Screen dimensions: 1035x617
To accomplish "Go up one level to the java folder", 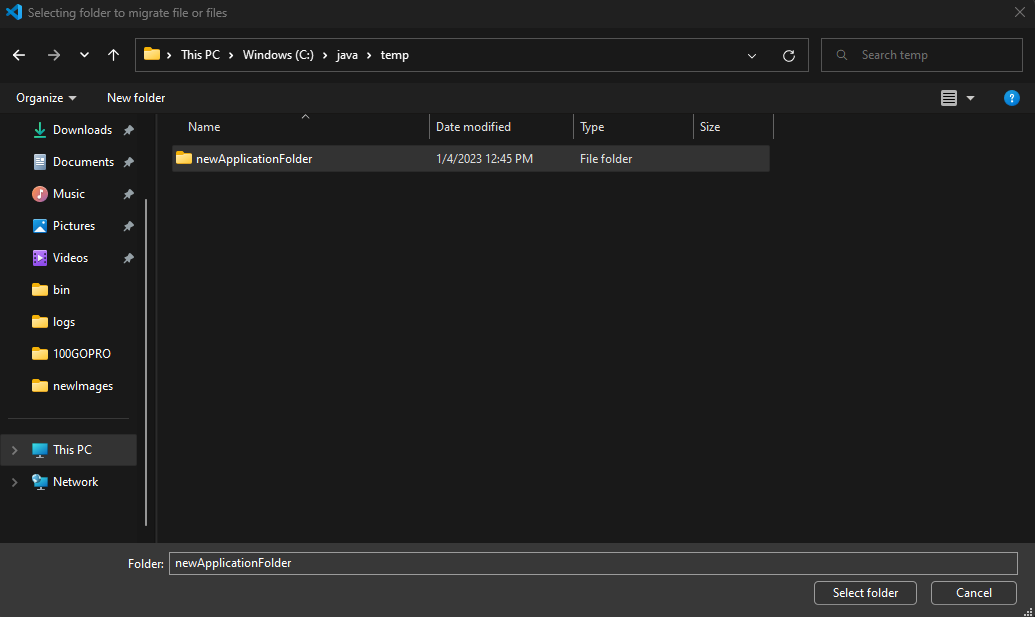I will (113, 55).
